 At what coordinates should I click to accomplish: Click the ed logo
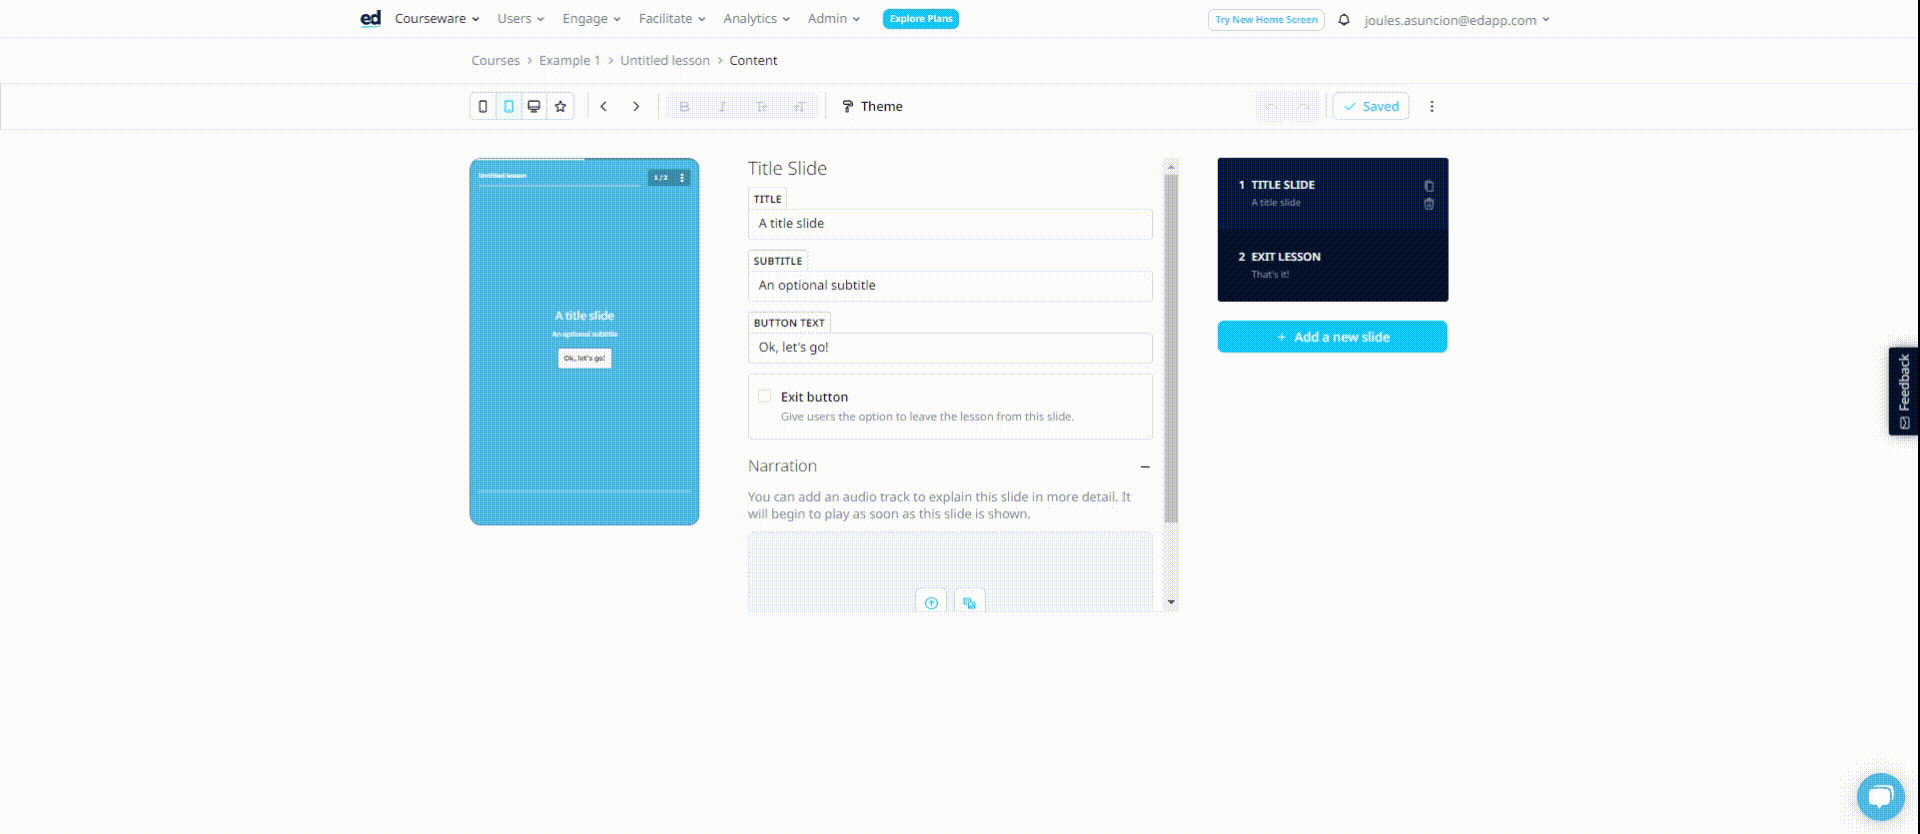click(x=370, y=18)
